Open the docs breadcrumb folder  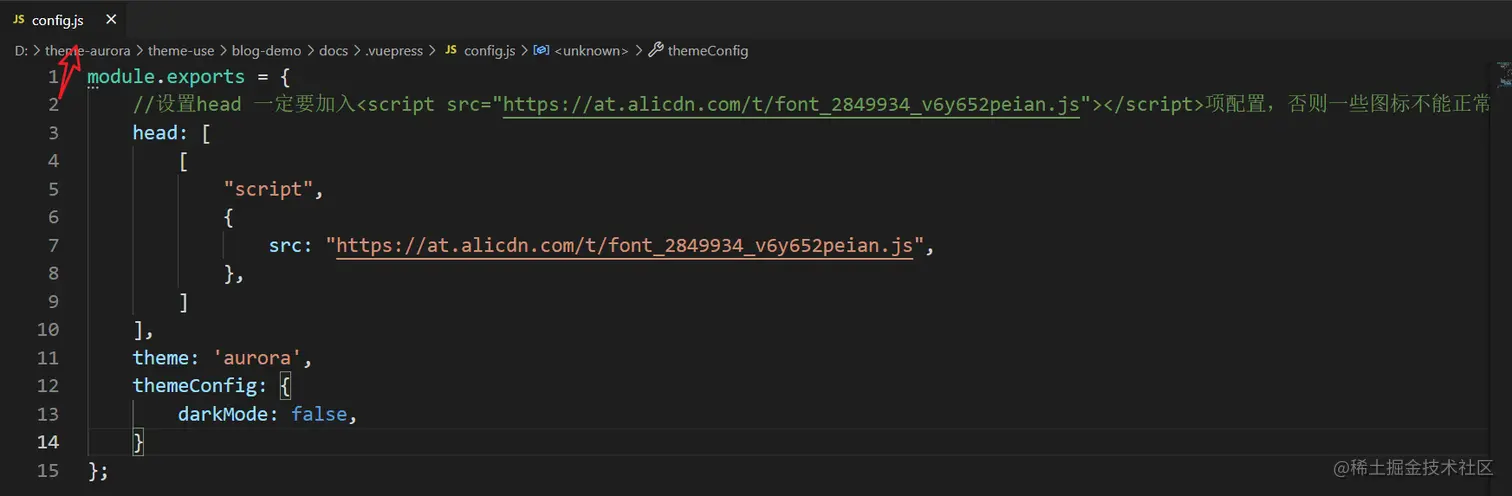pos(333,50)
